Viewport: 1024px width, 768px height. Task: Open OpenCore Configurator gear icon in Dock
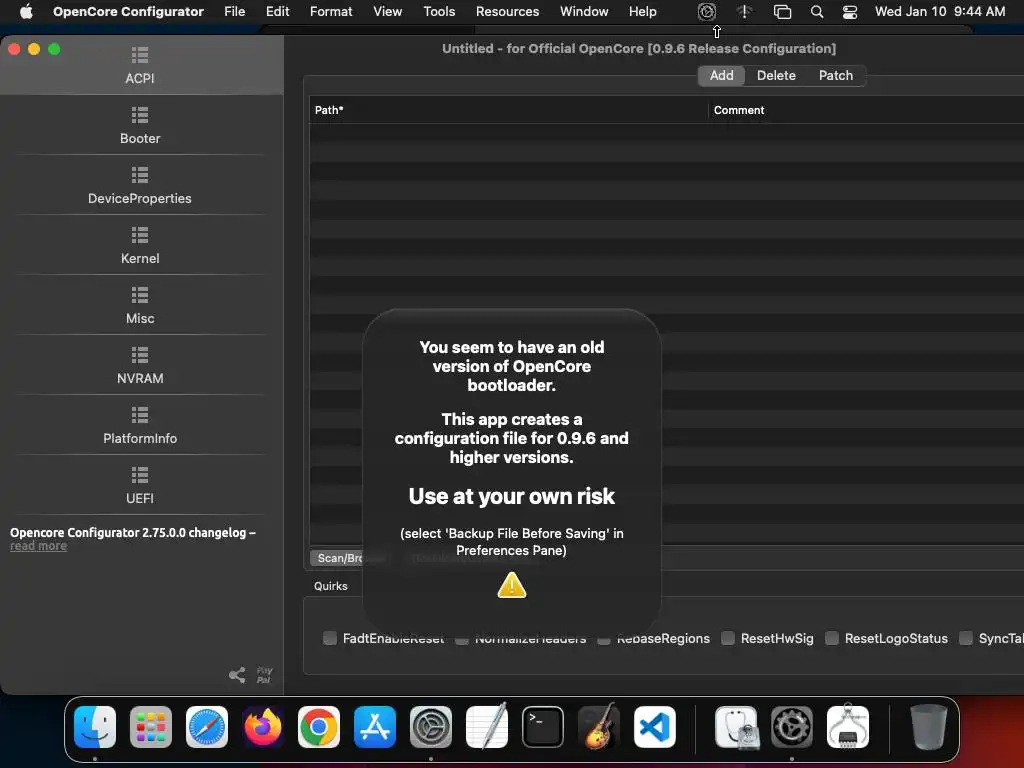pos(792,727)
